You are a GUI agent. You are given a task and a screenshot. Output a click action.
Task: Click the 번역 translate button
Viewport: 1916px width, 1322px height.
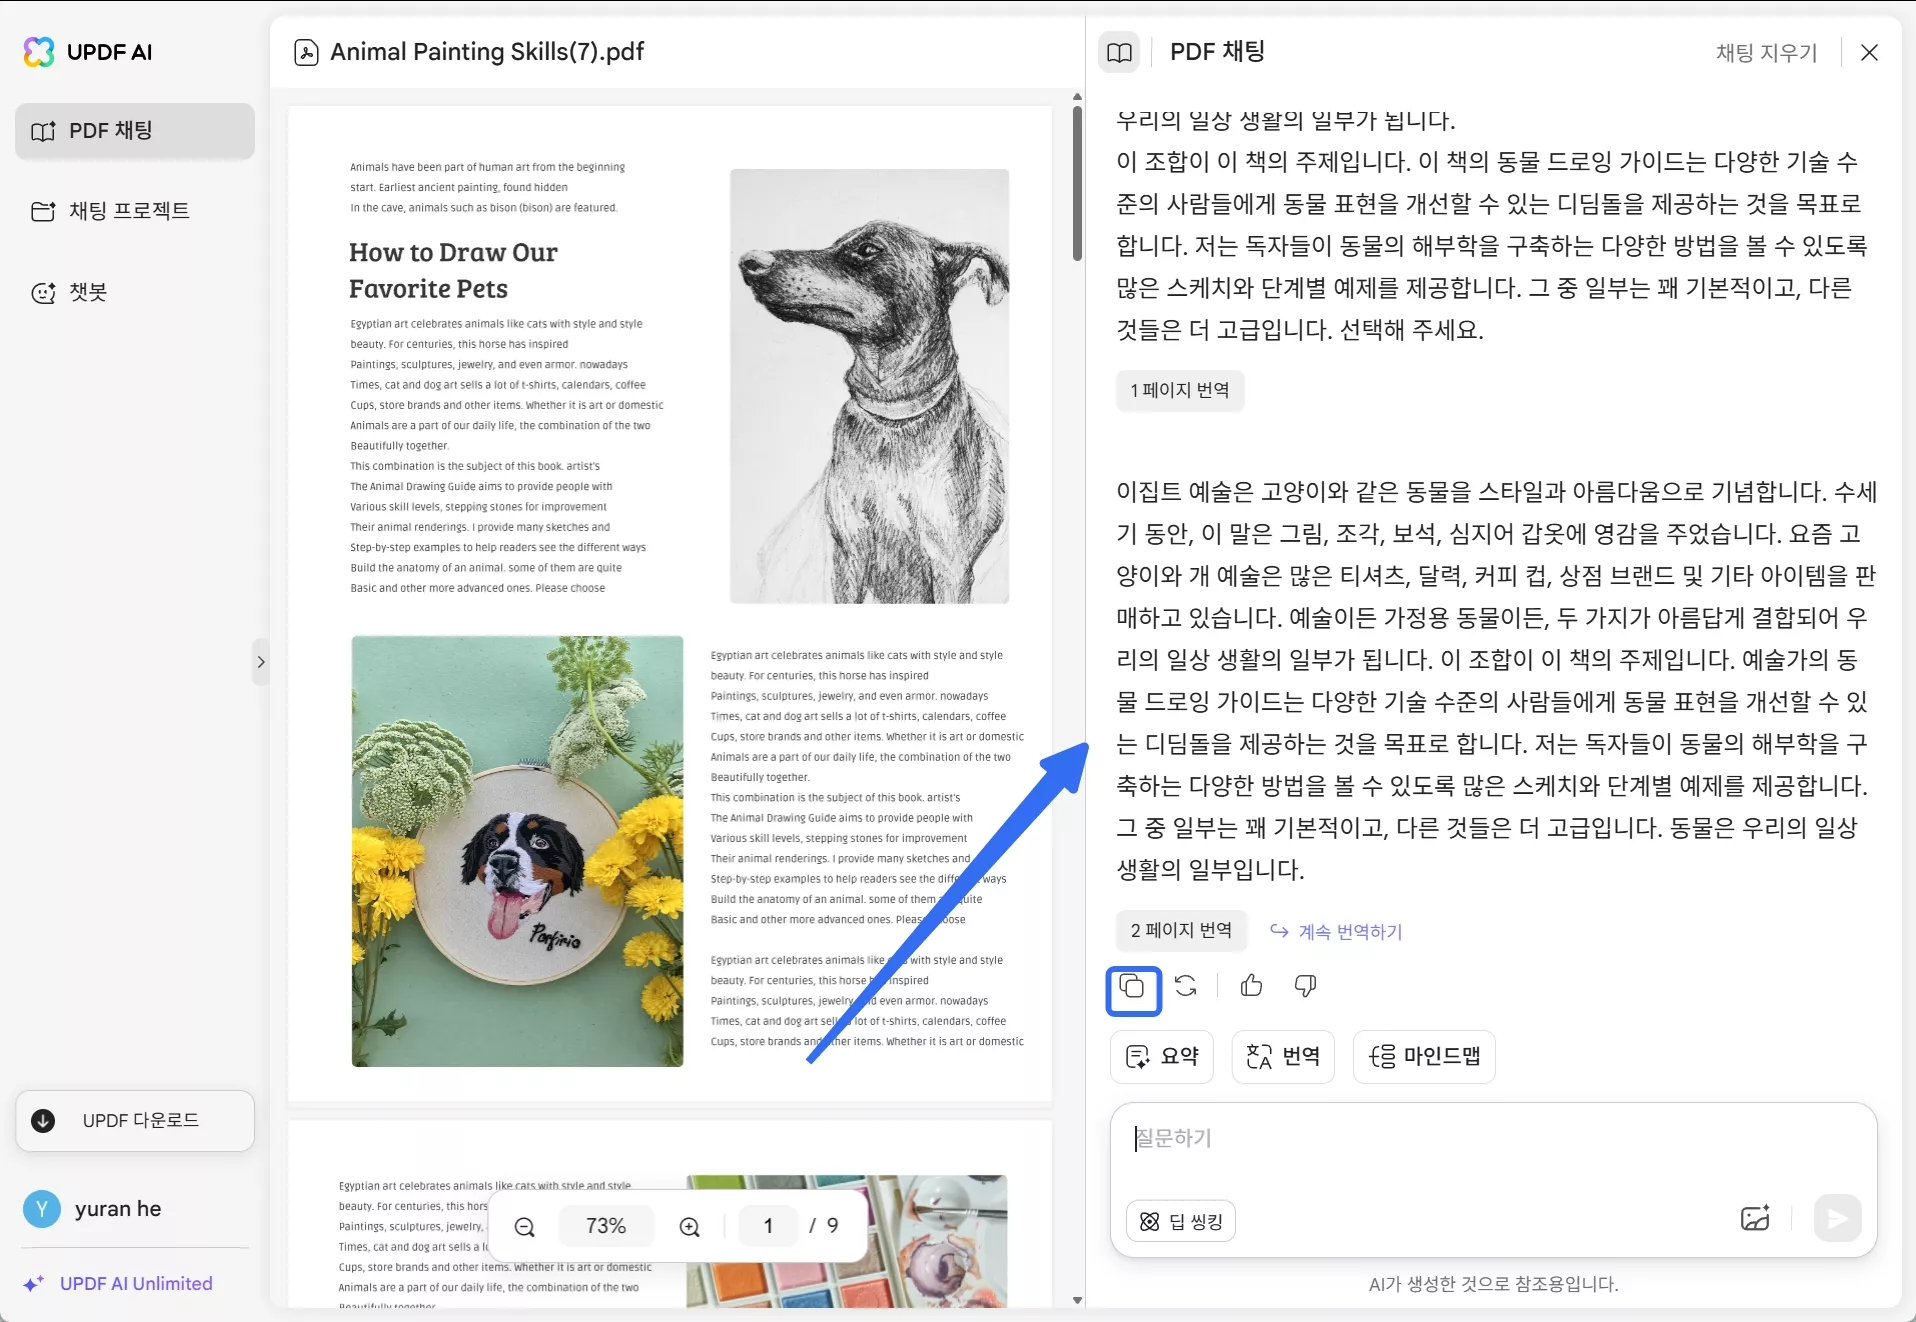1283,1057
